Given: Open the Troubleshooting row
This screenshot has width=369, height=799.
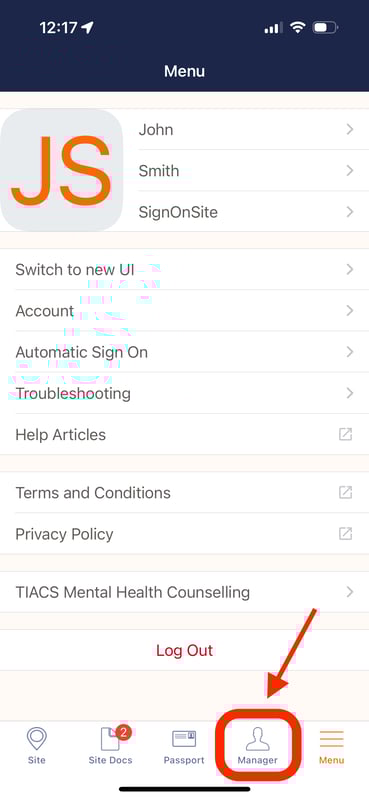Looking at the screenshot, I should [184, 393].
